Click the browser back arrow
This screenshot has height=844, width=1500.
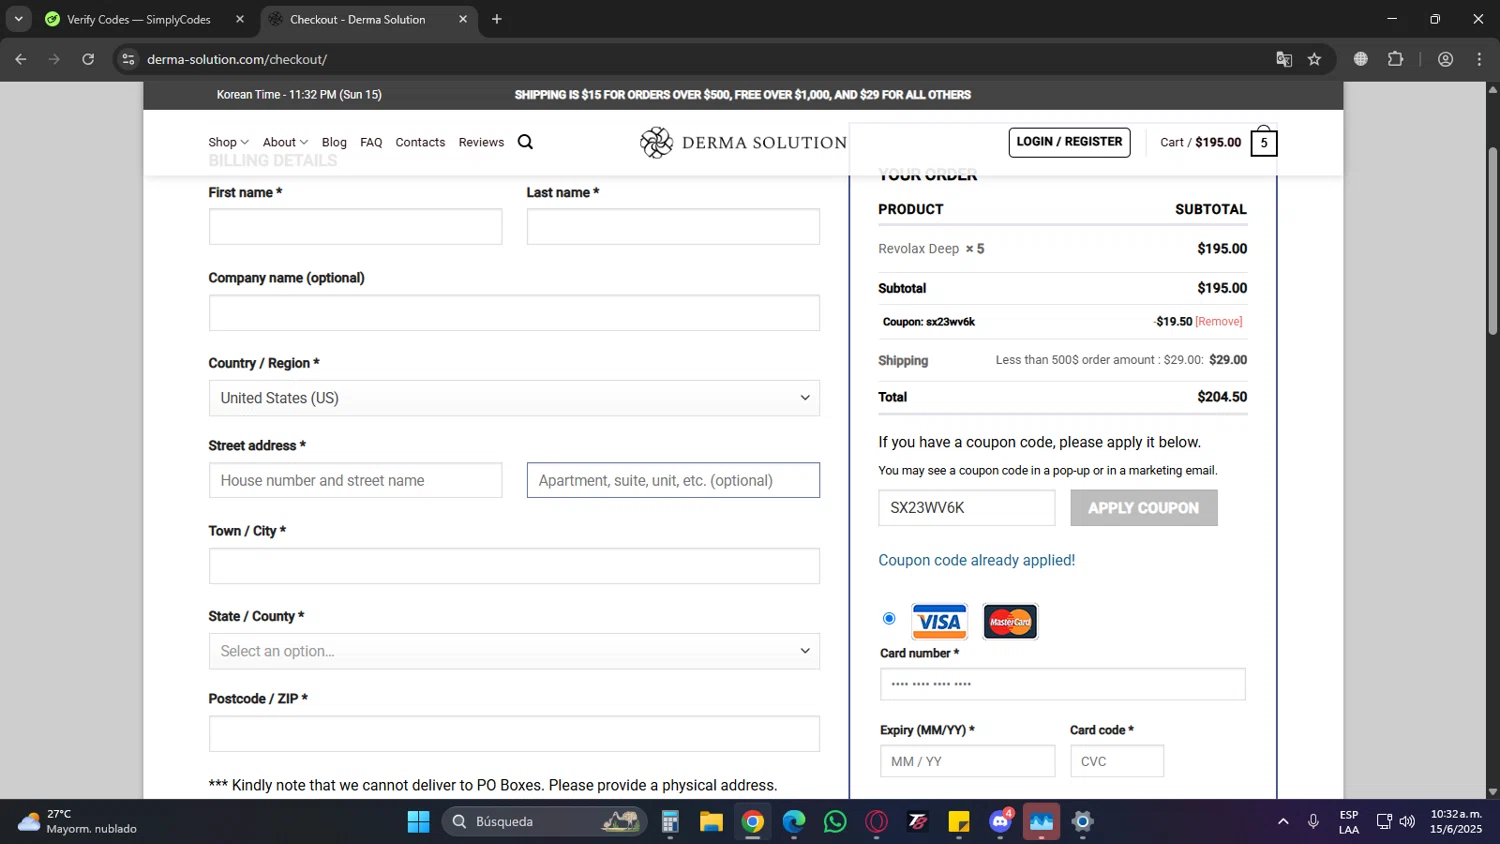click(21, 59)
